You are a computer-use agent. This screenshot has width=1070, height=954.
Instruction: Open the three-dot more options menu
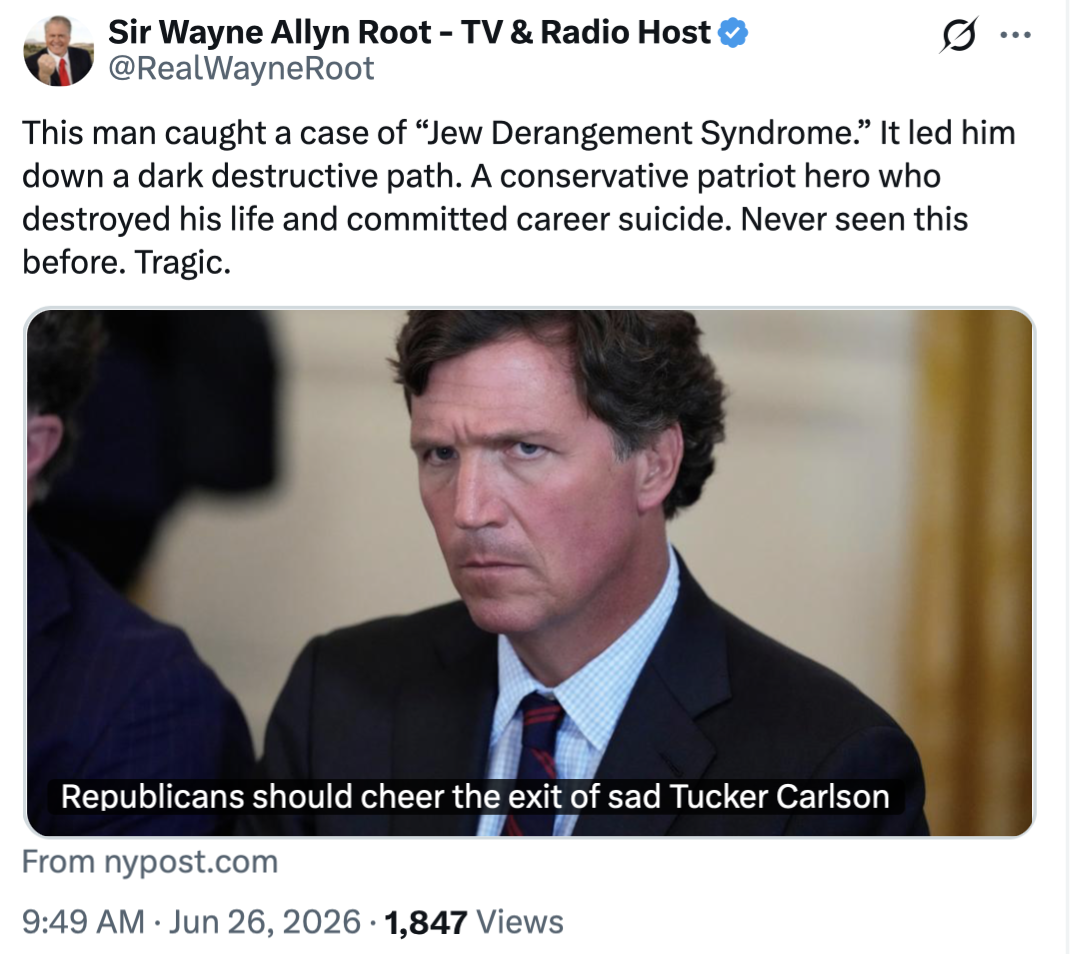click(x=1015, y=35)
